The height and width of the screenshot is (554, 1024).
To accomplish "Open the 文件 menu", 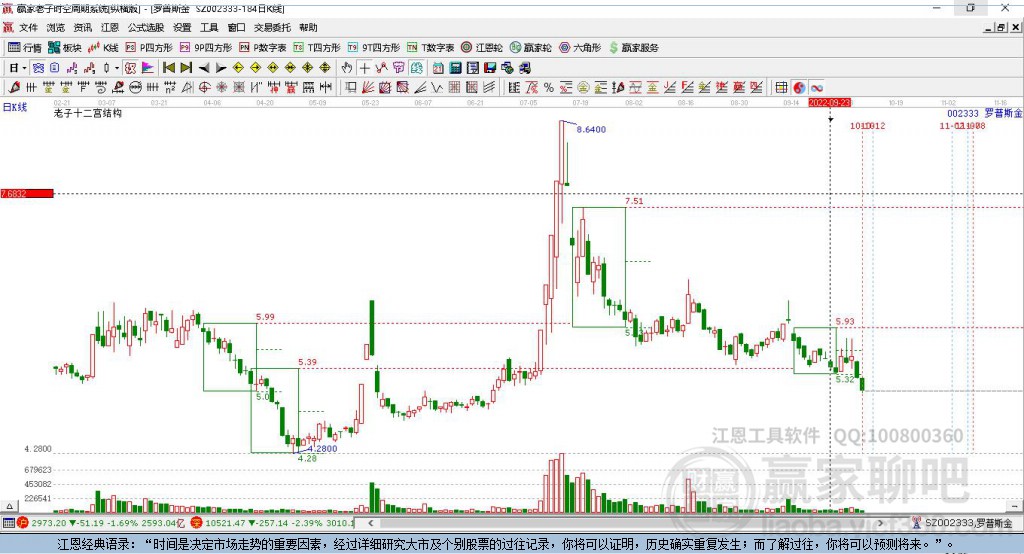I will [28, 27].
